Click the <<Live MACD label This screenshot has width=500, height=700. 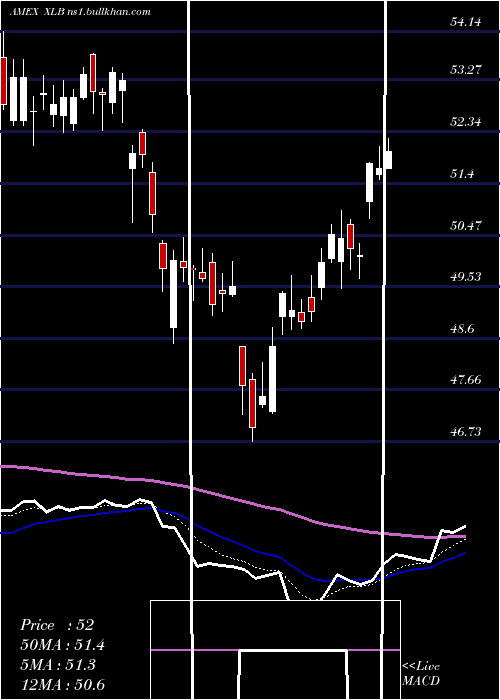(x=421, y=673)
